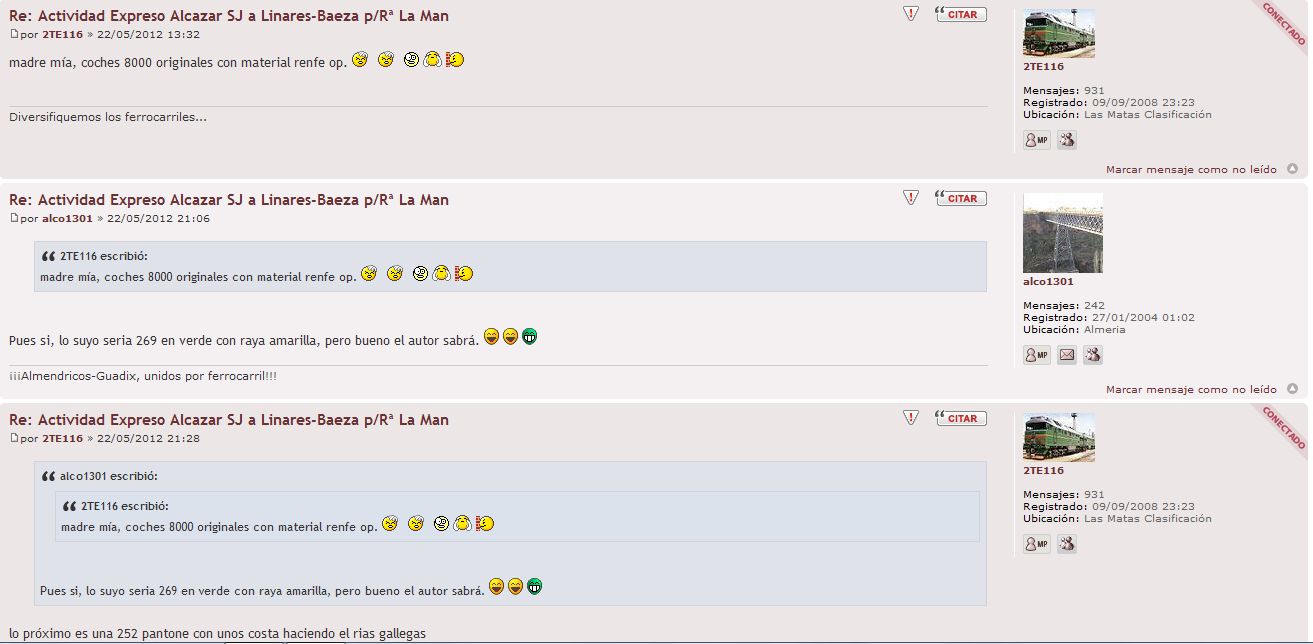Open alco1301 author link in second post byline
The width and height of the screenshot is (1313, 644).
coord(67,218)
